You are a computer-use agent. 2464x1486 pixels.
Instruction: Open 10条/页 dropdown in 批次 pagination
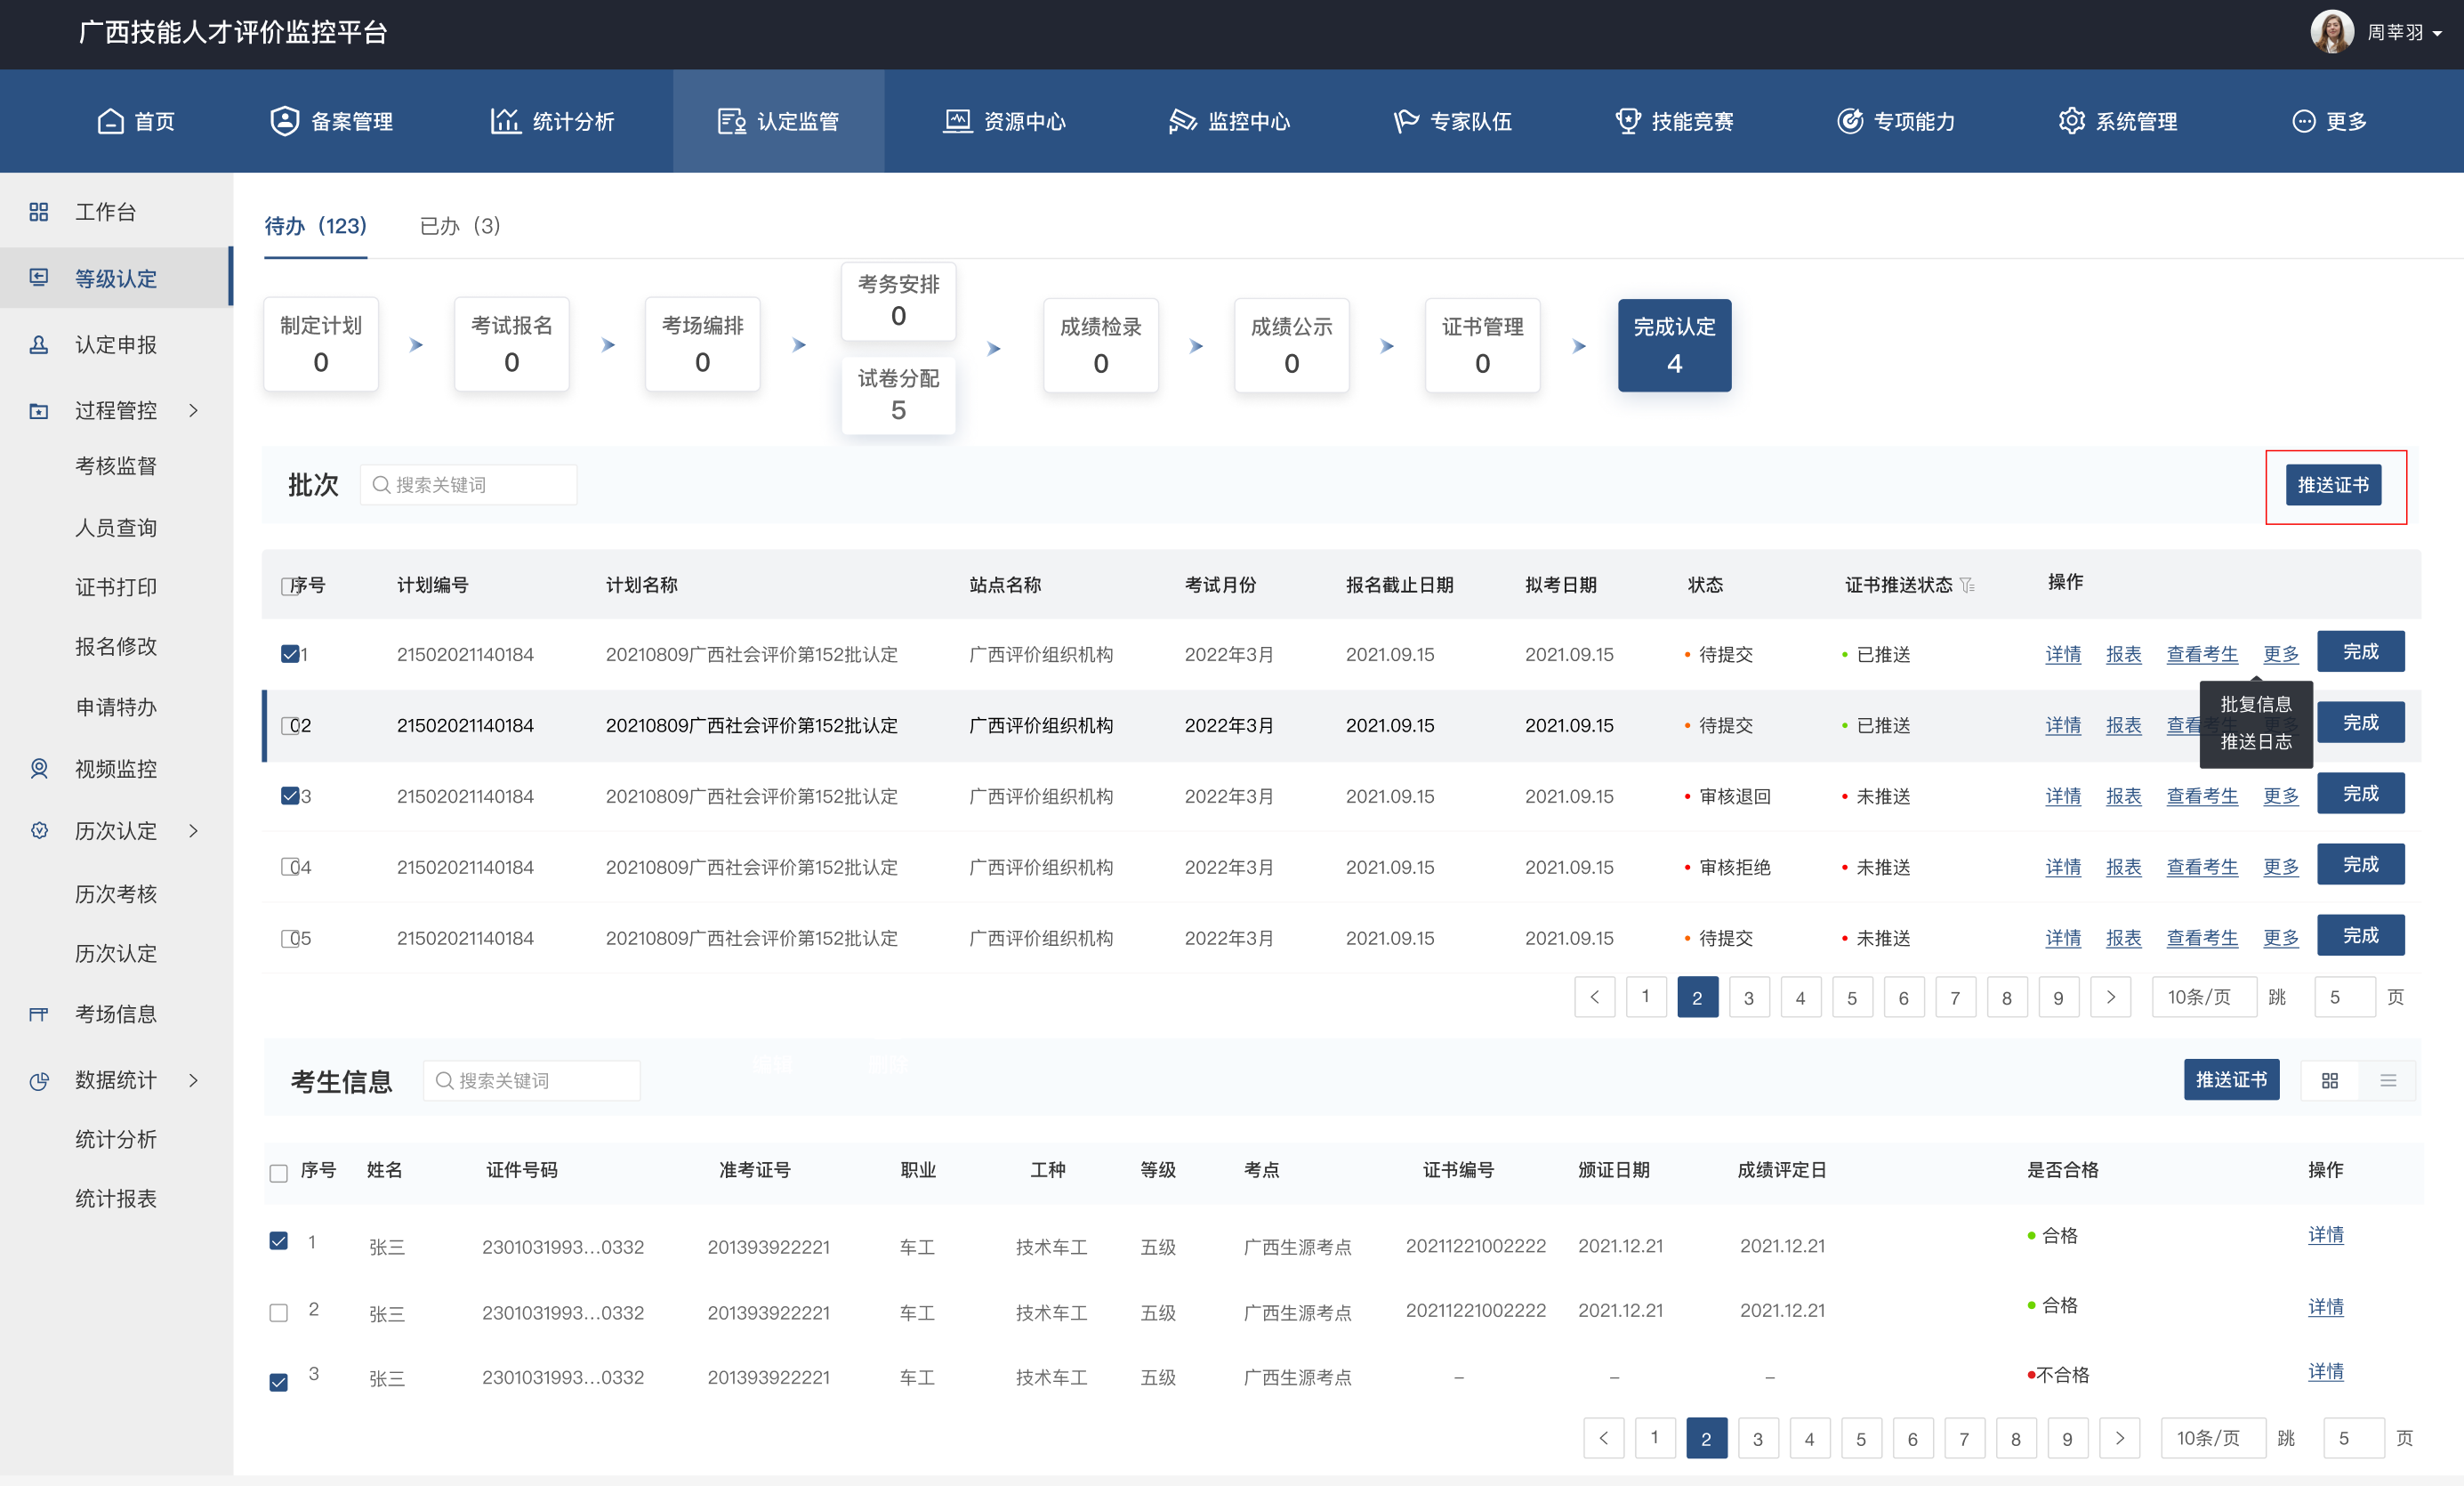pyautogui.click(x=2204, y=997)
